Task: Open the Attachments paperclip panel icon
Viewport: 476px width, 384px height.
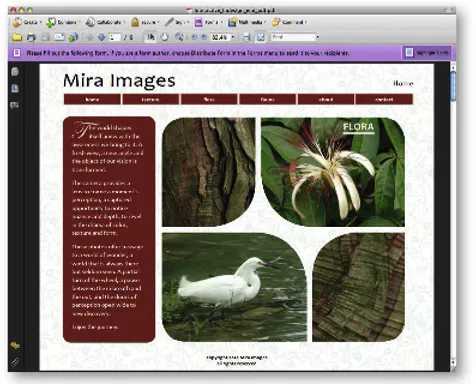Action: pos(15,362)
